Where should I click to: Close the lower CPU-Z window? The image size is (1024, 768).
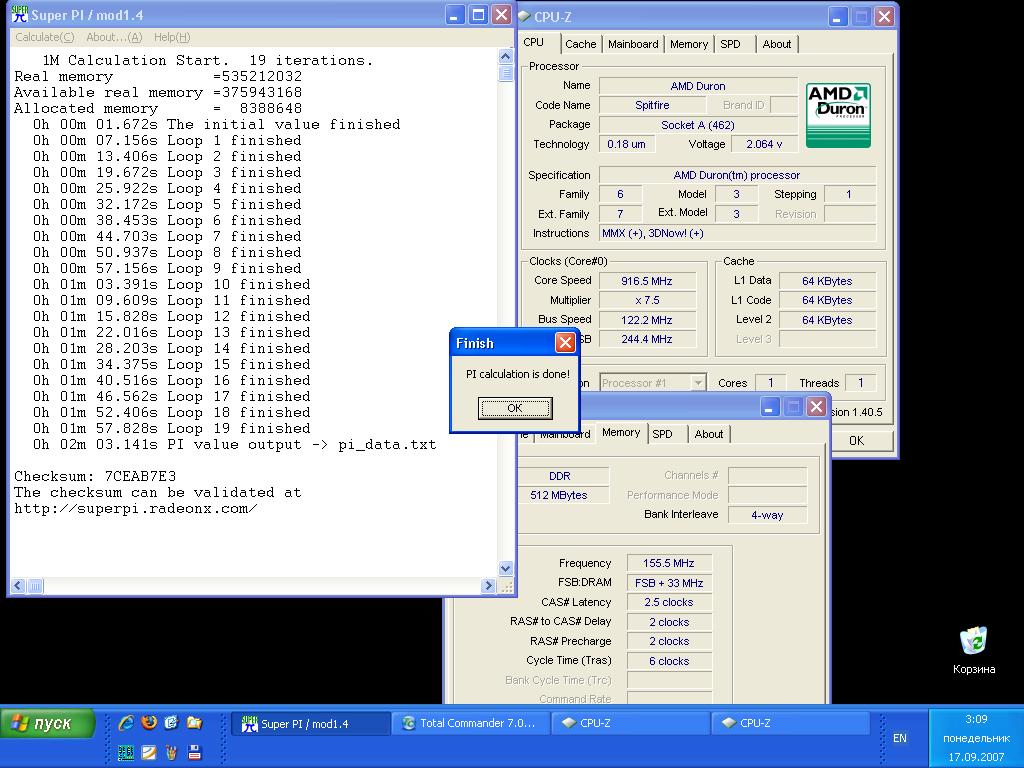[x=816, y=407]
